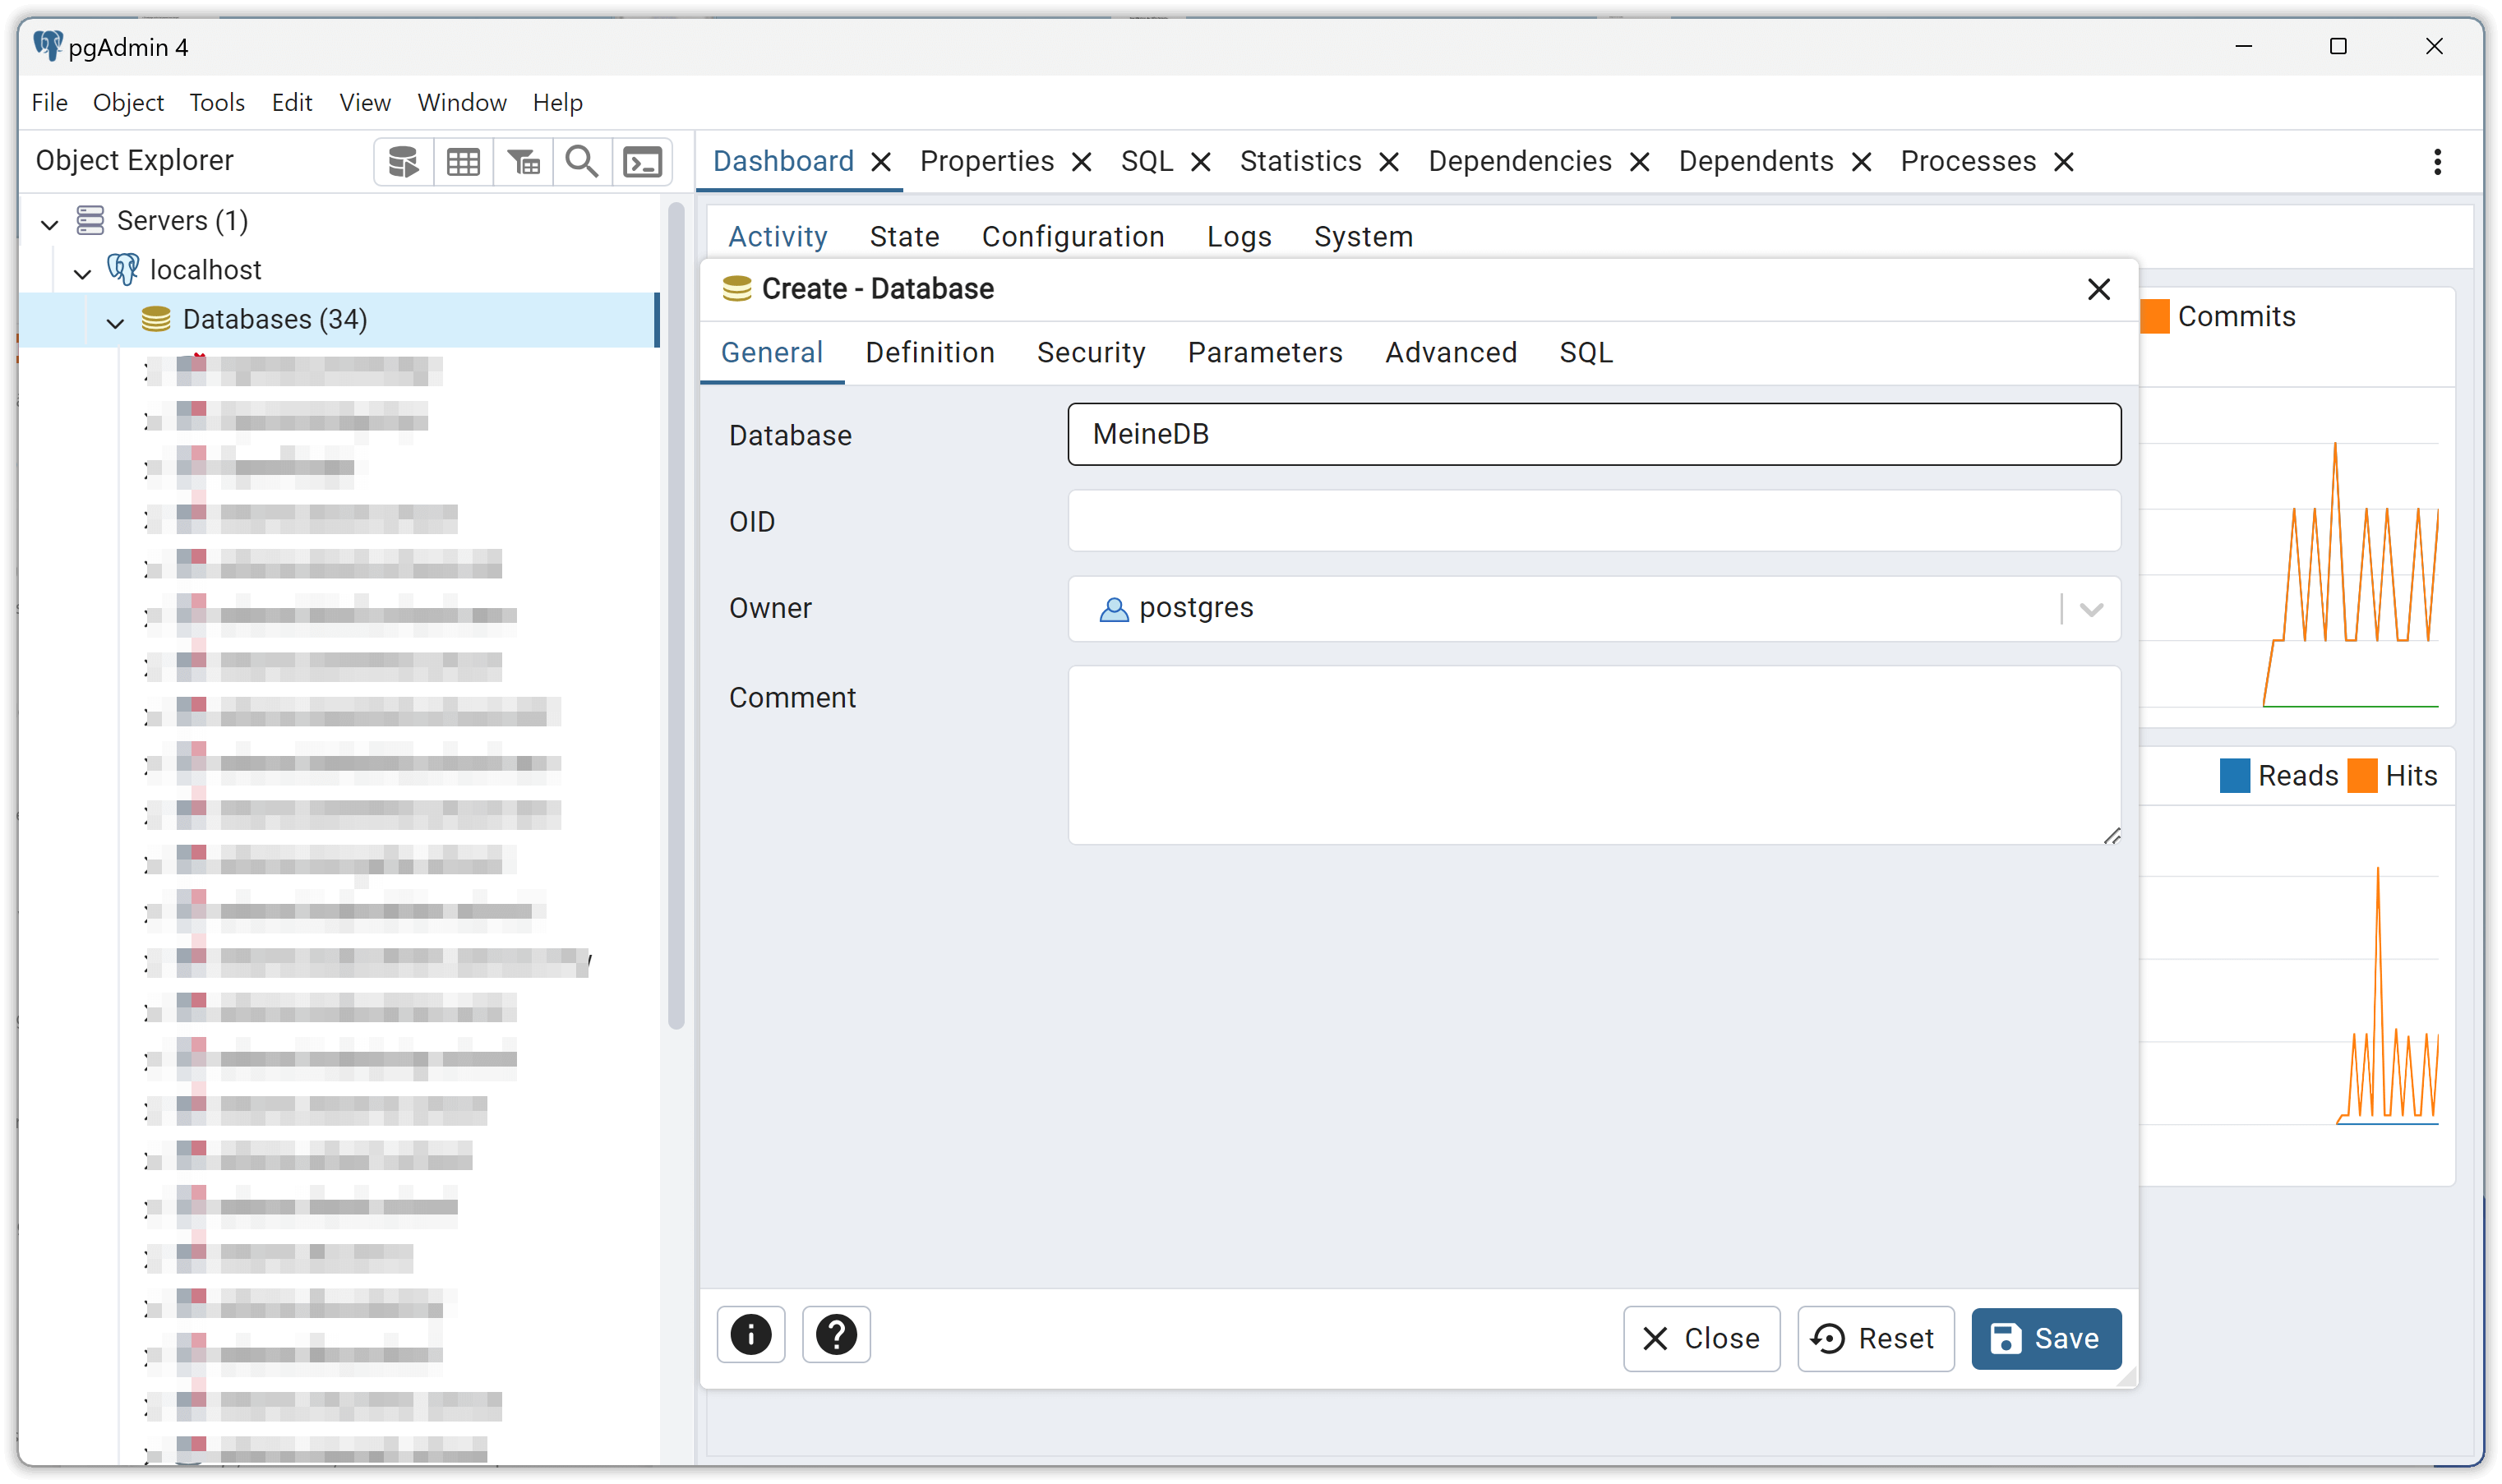Click the Servers group icon

click(90, 220)
